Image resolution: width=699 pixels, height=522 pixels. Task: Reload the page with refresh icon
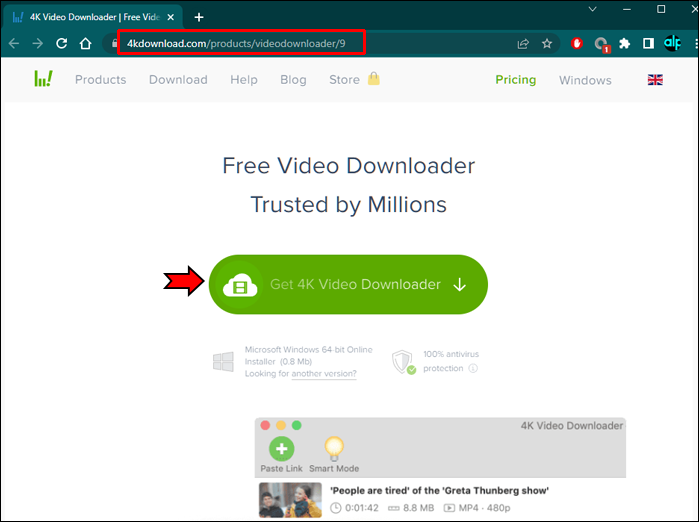click(62, 43)
